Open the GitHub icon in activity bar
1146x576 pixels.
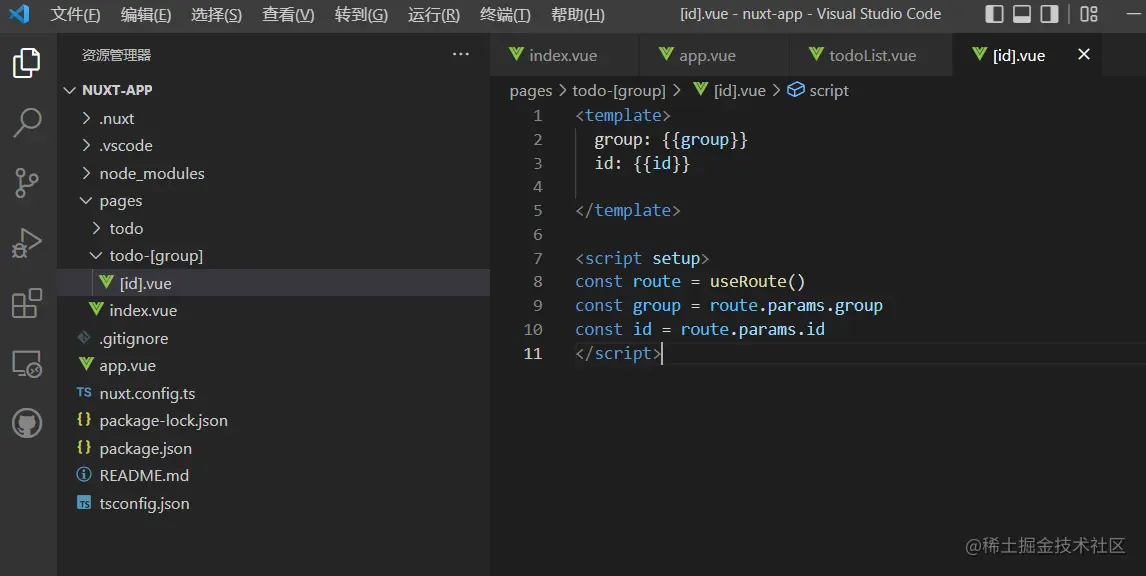pos(27,423)
